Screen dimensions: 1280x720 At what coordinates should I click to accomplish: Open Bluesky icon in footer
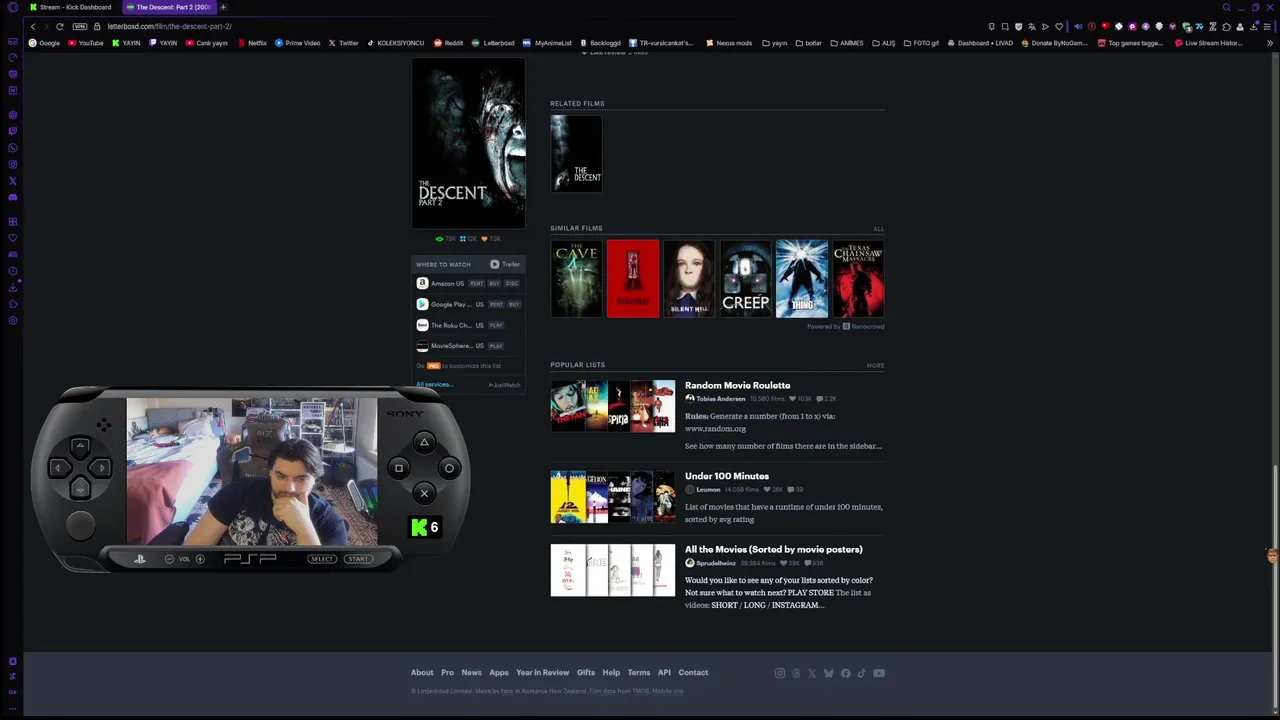coord(828,673)
